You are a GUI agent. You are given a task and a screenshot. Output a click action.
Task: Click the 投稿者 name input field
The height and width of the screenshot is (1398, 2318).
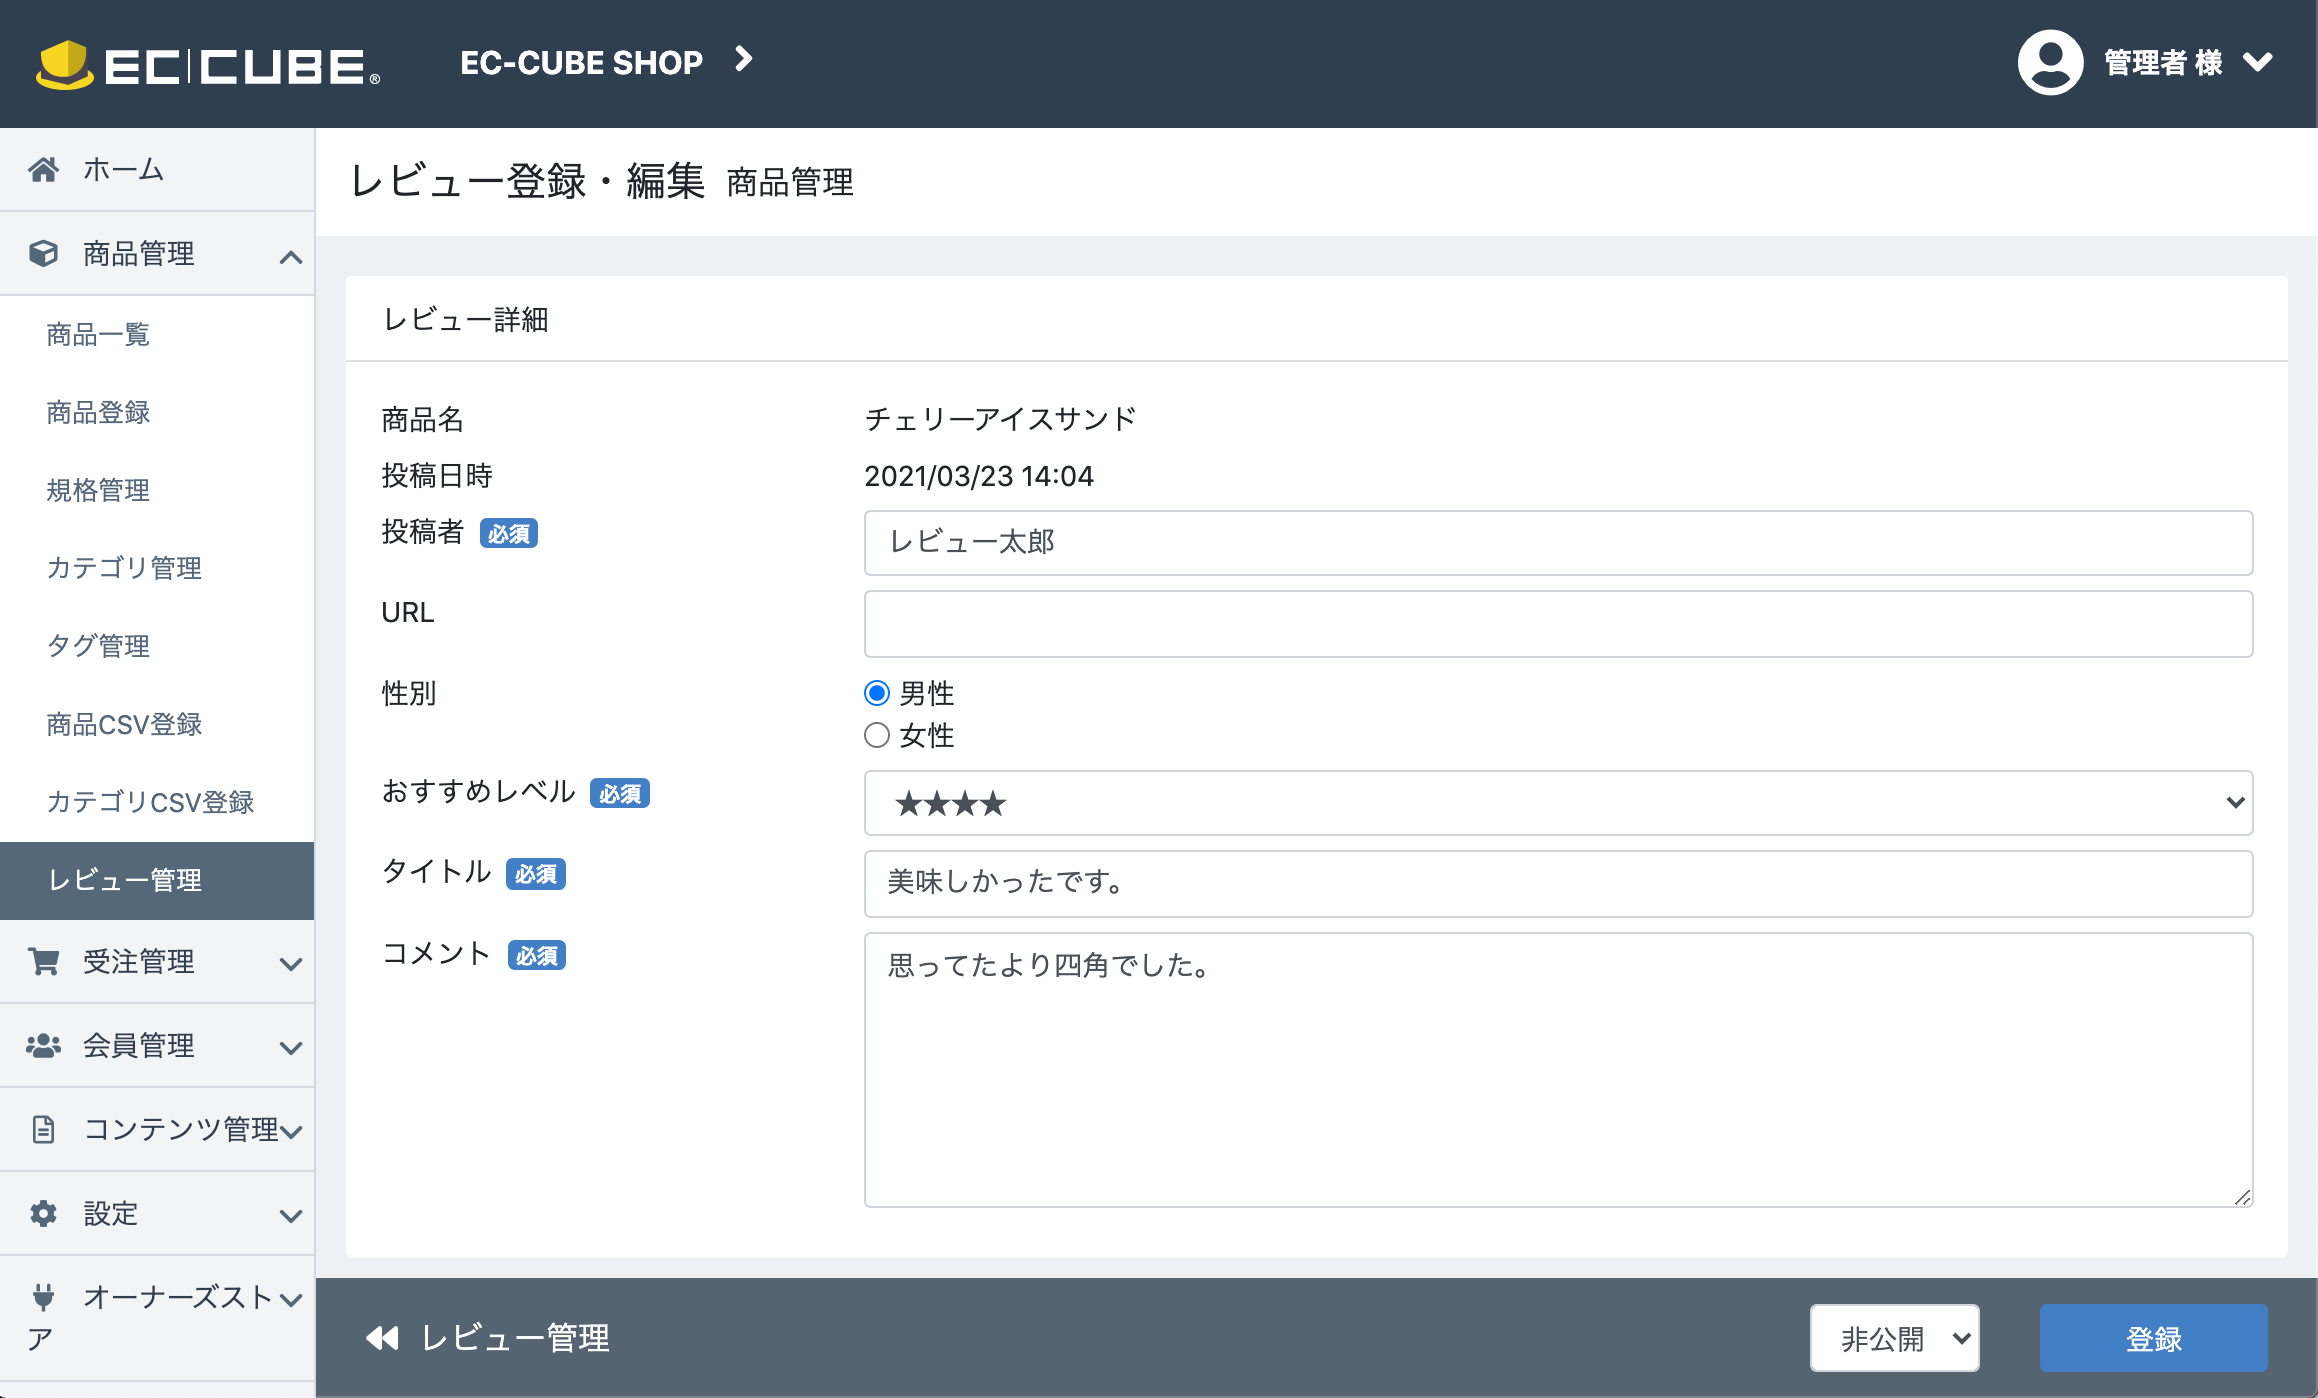[1557, 543]
